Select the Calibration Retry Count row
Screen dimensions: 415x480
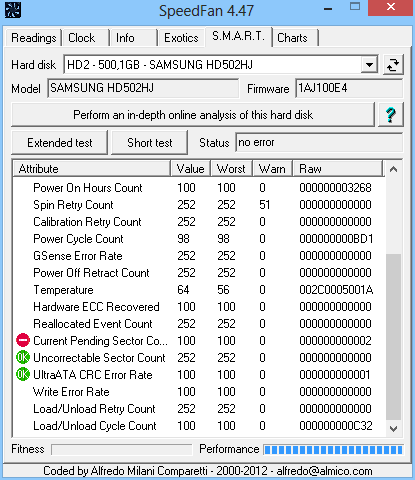(199, 222)
